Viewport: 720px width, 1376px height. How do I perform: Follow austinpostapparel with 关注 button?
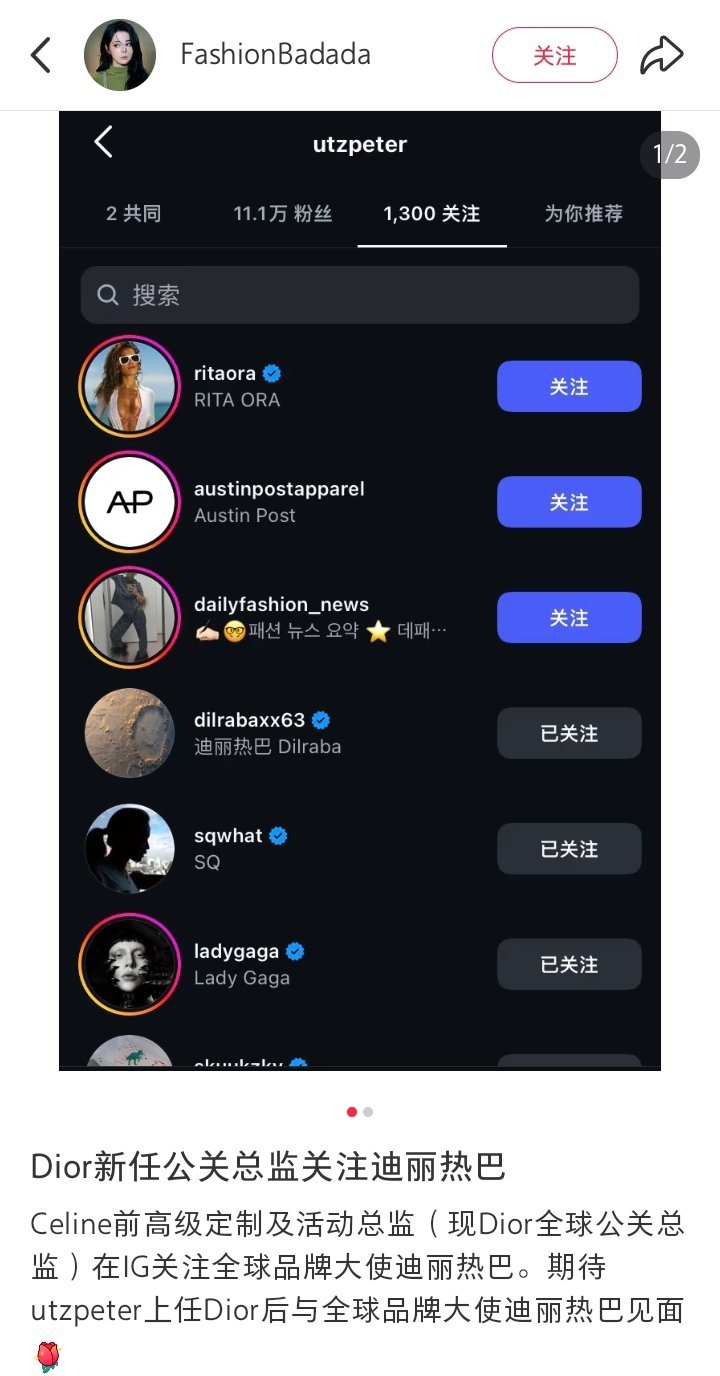(x=569, y=502)
